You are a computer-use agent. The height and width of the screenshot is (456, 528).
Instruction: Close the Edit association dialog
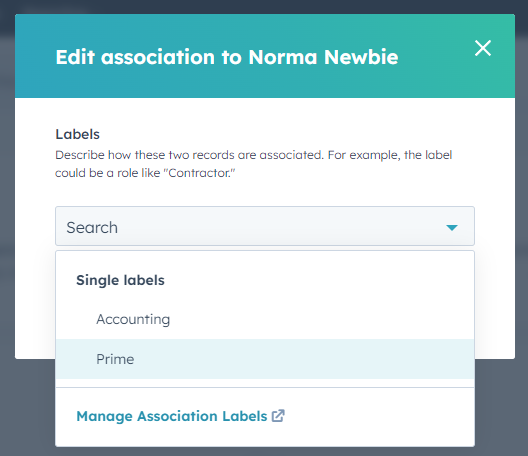pyautogui.click(x=483, y=48)
